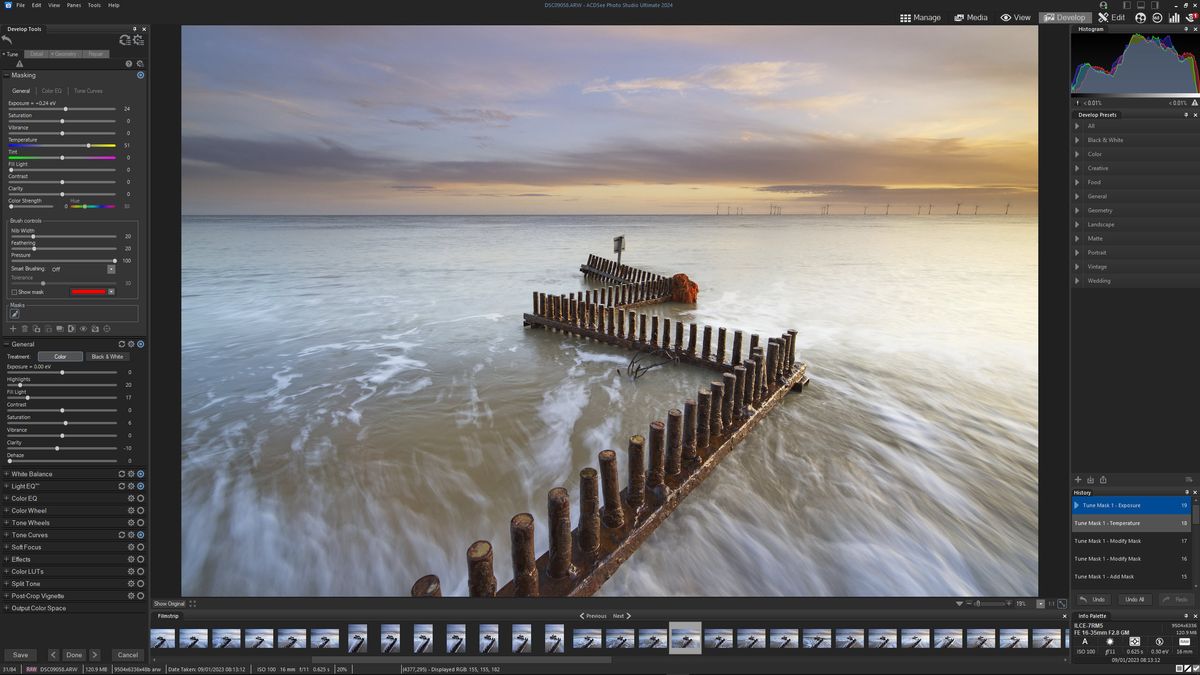Select the Develop module icon

point(1066,17)
